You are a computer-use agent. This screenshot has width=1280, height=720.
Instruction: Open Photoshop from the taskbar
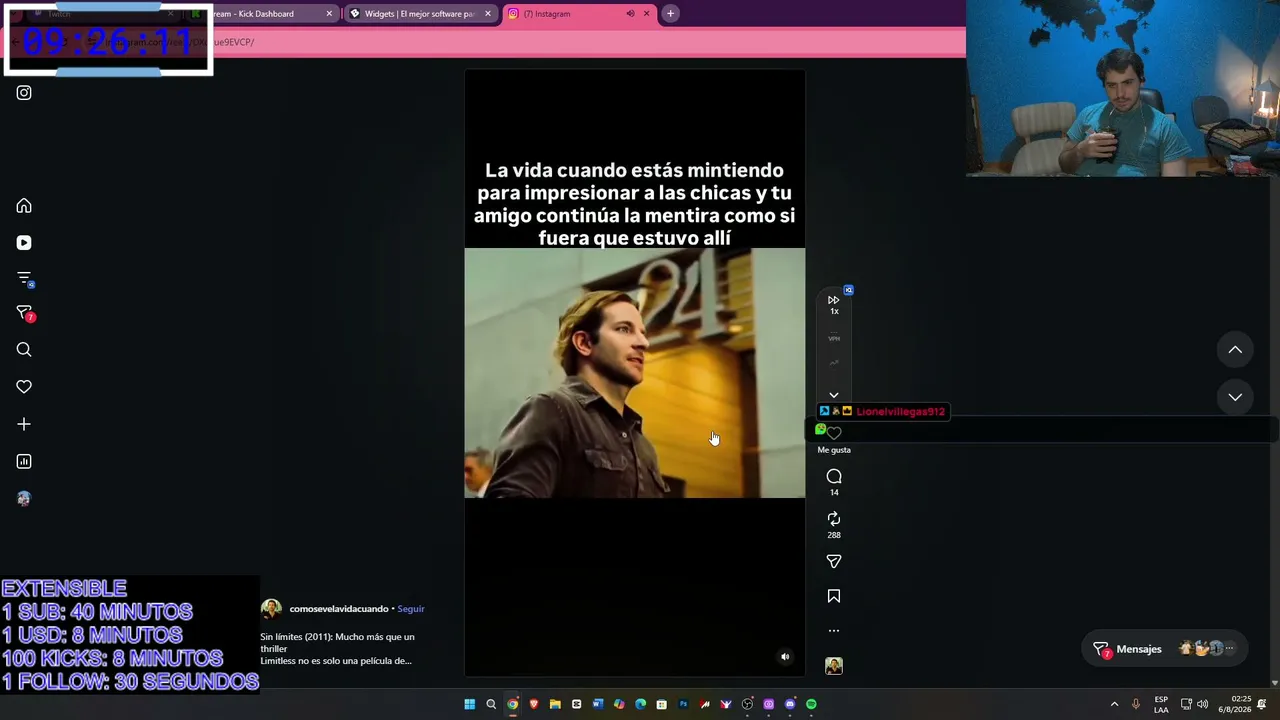[683, 704]
